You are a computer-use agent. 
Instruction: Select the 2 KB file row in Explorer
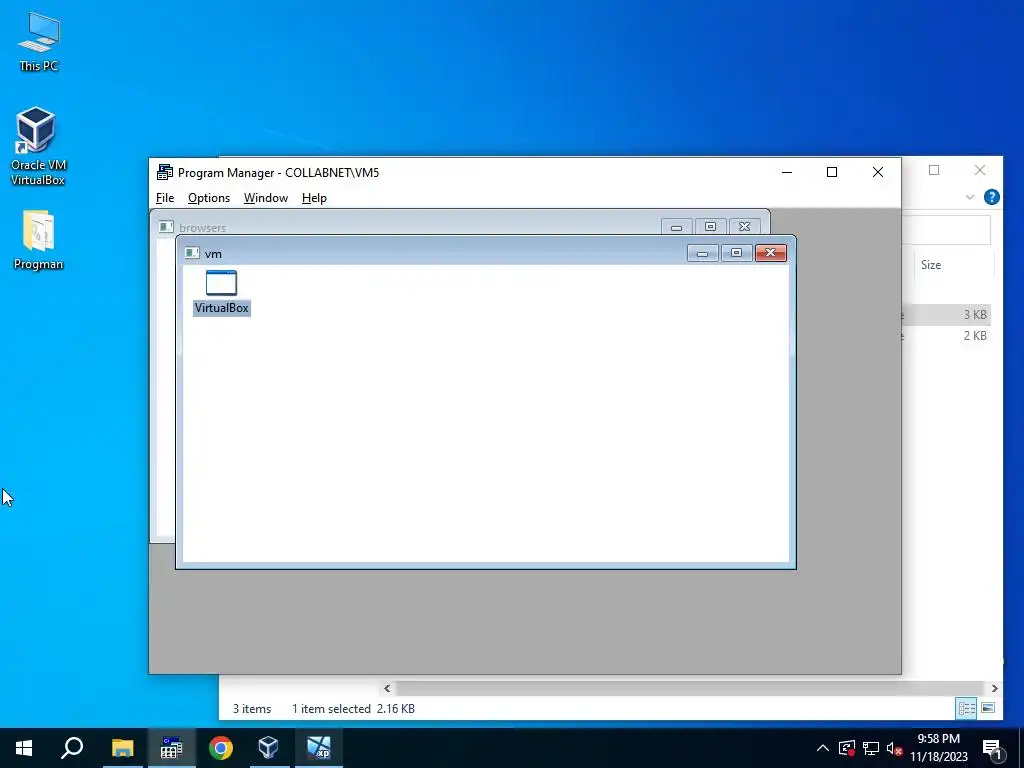point(947,336)
